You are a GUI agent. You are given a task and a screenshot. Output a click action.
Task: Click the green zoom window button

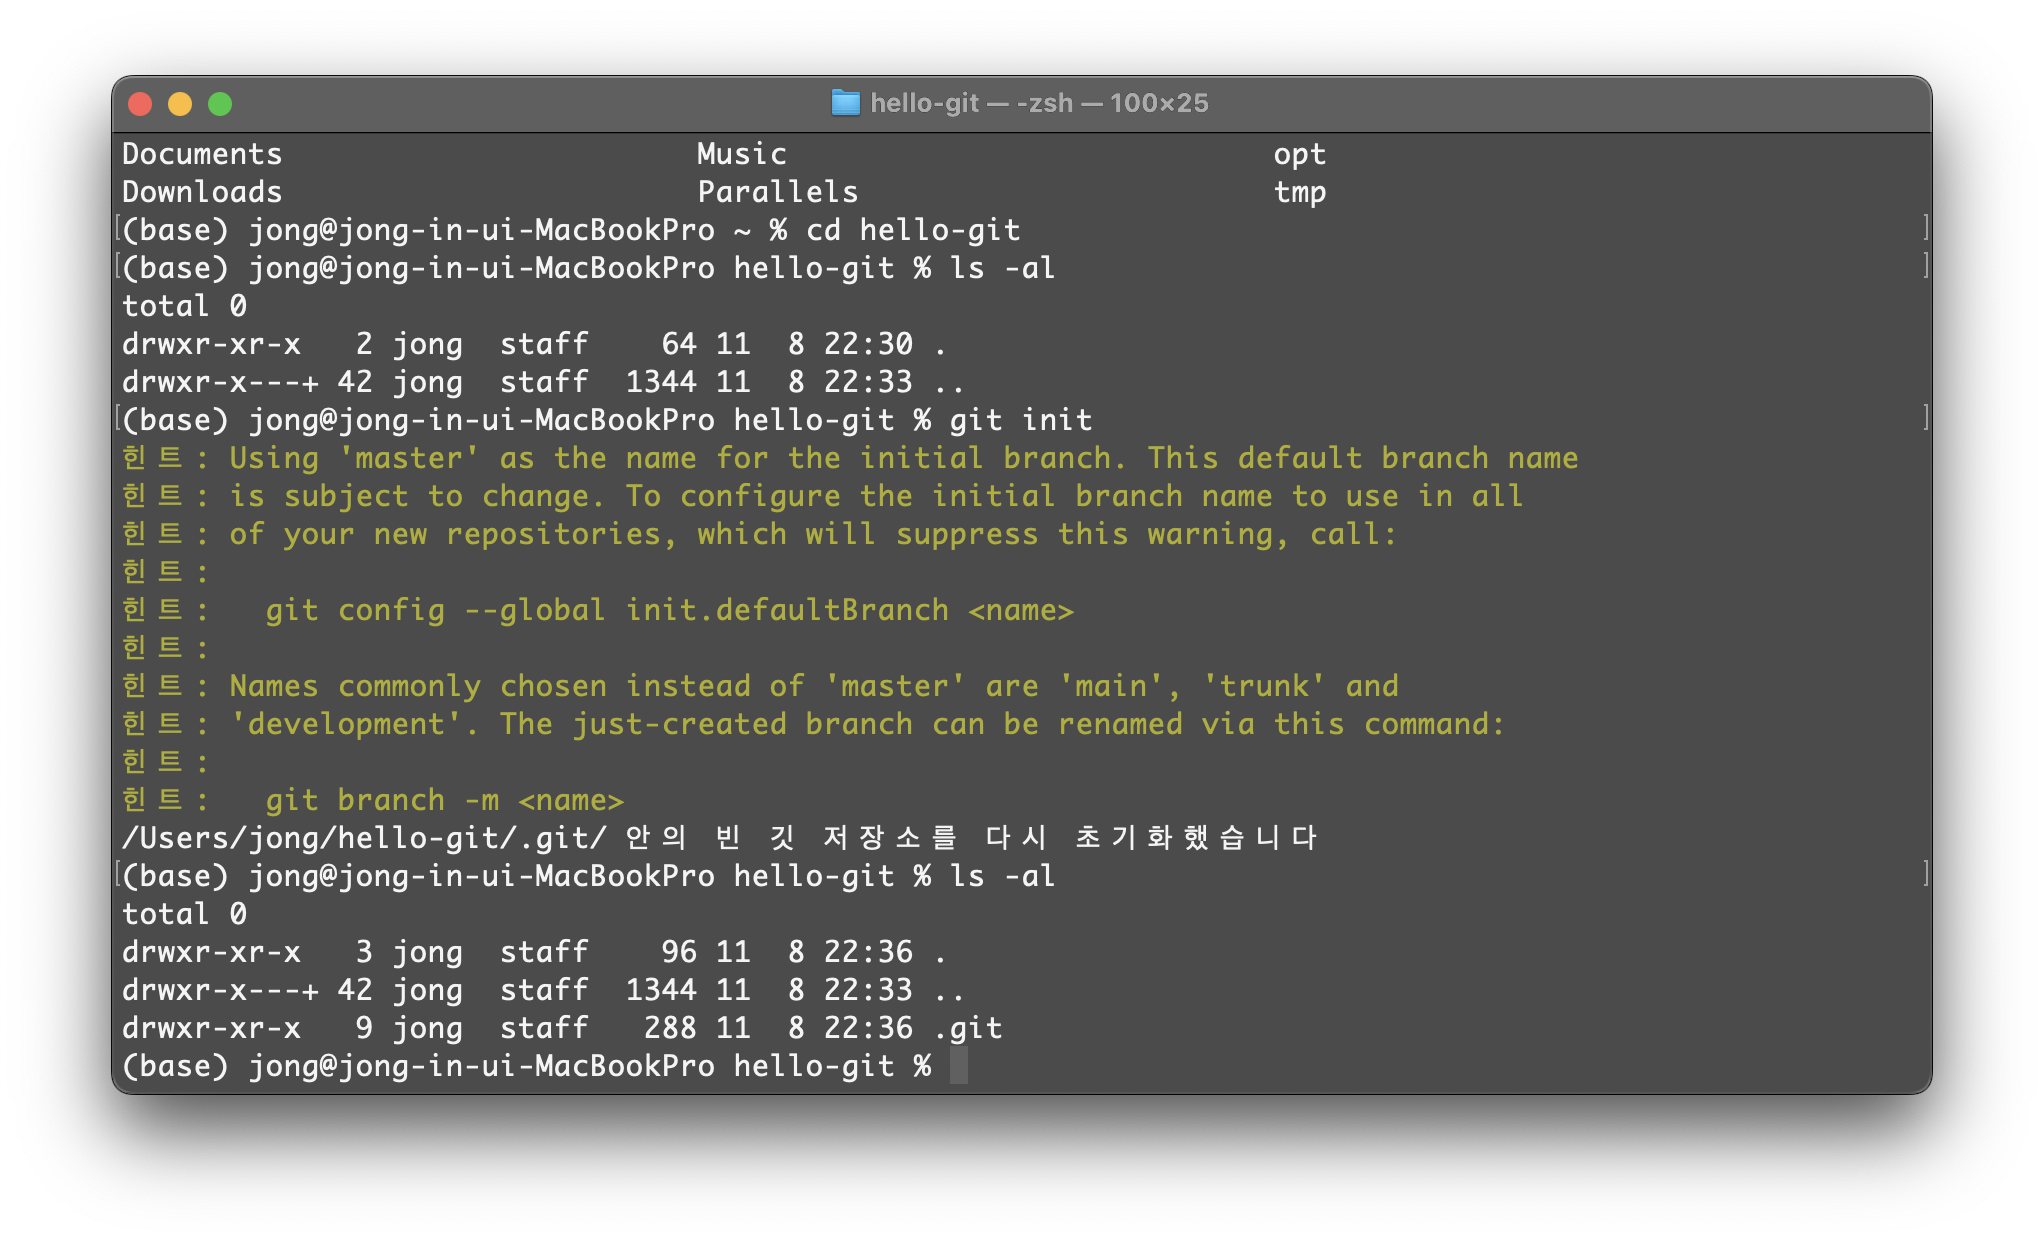coord(220,104)
